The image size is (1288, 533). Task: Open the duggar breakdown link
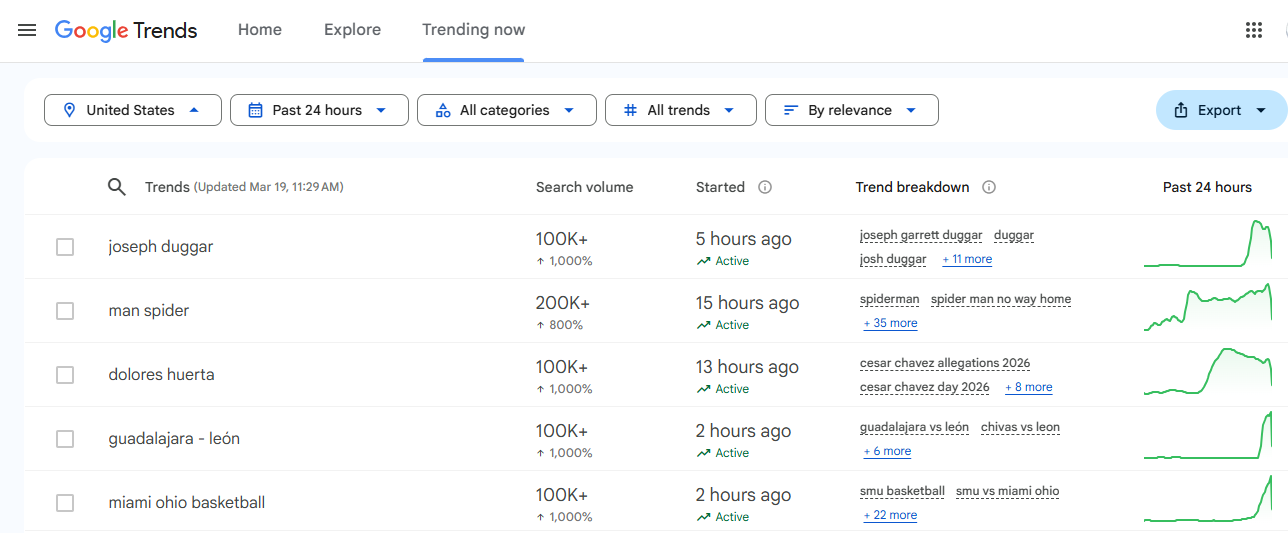click(1014, 235)
